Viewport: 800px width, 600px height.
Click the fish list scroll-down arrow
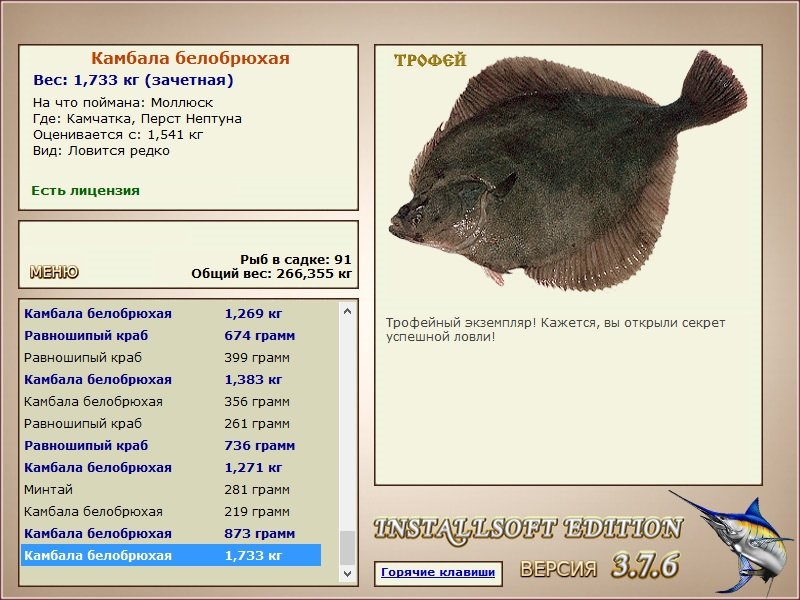347,573
